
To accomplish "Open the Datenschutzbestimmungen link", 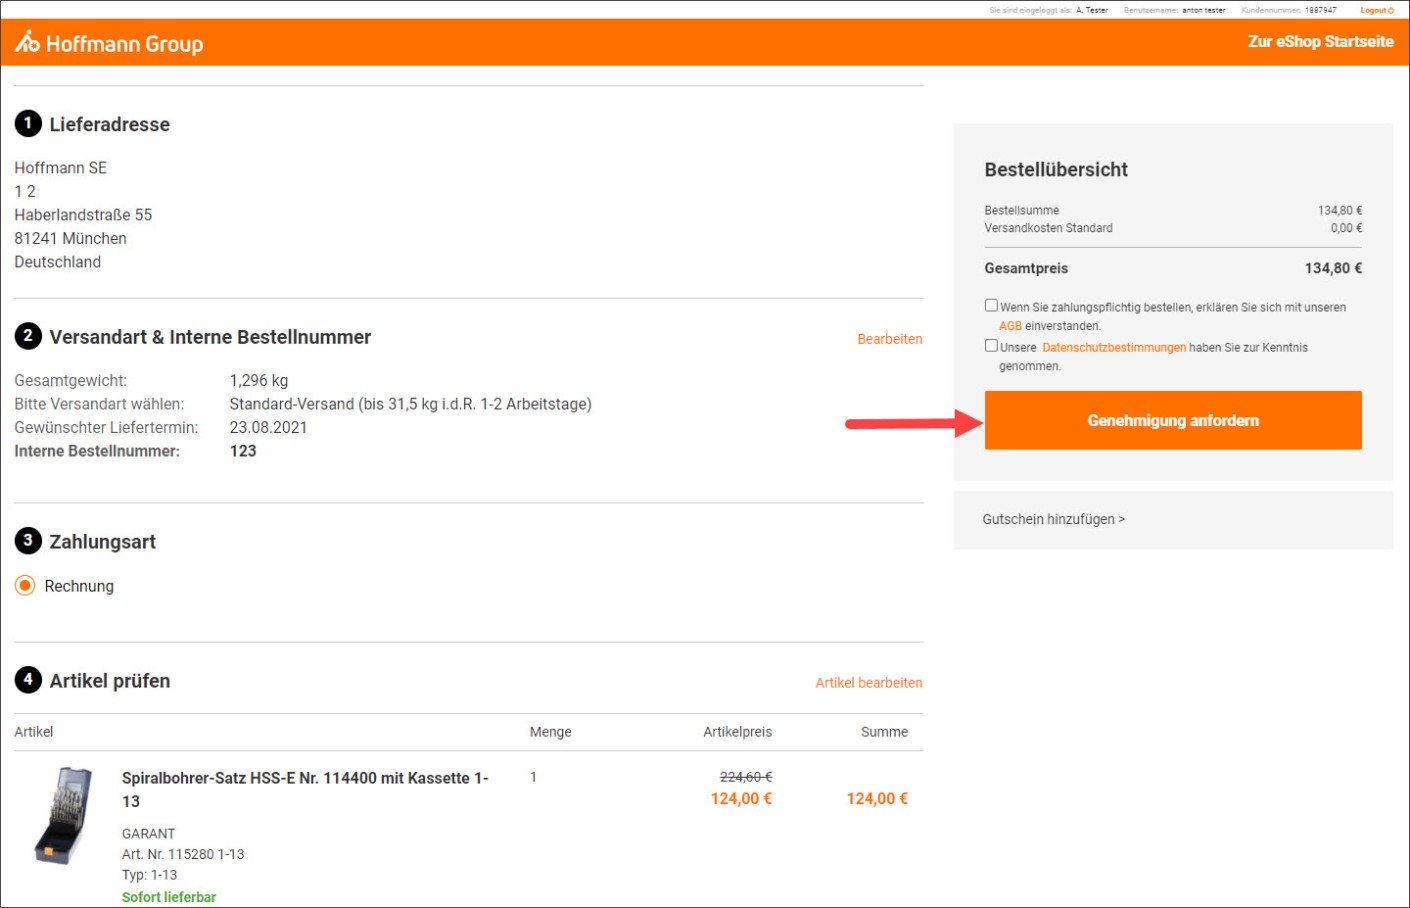I will (1113, 348).
